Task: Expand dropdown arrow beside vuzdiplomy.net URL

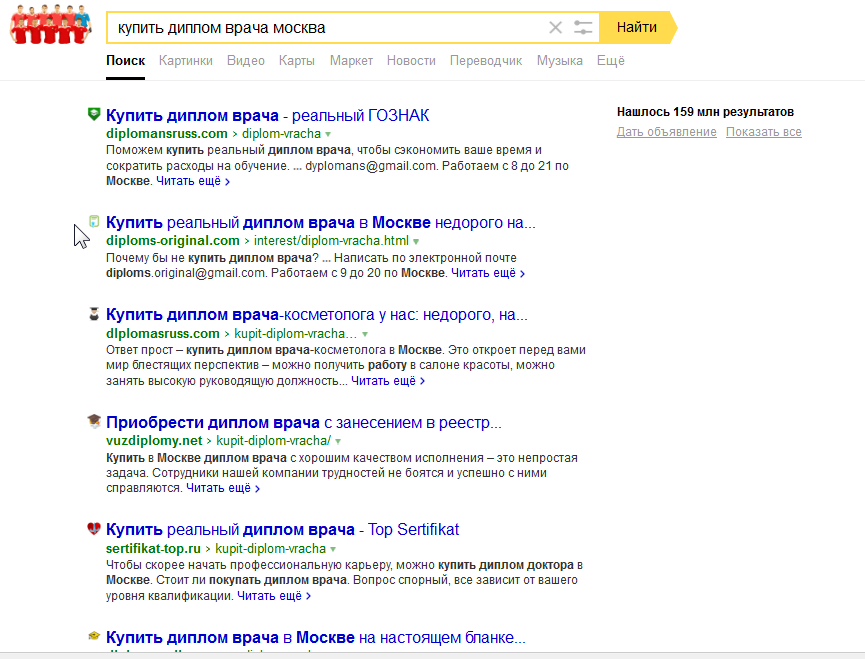Action: click(338, 441)
